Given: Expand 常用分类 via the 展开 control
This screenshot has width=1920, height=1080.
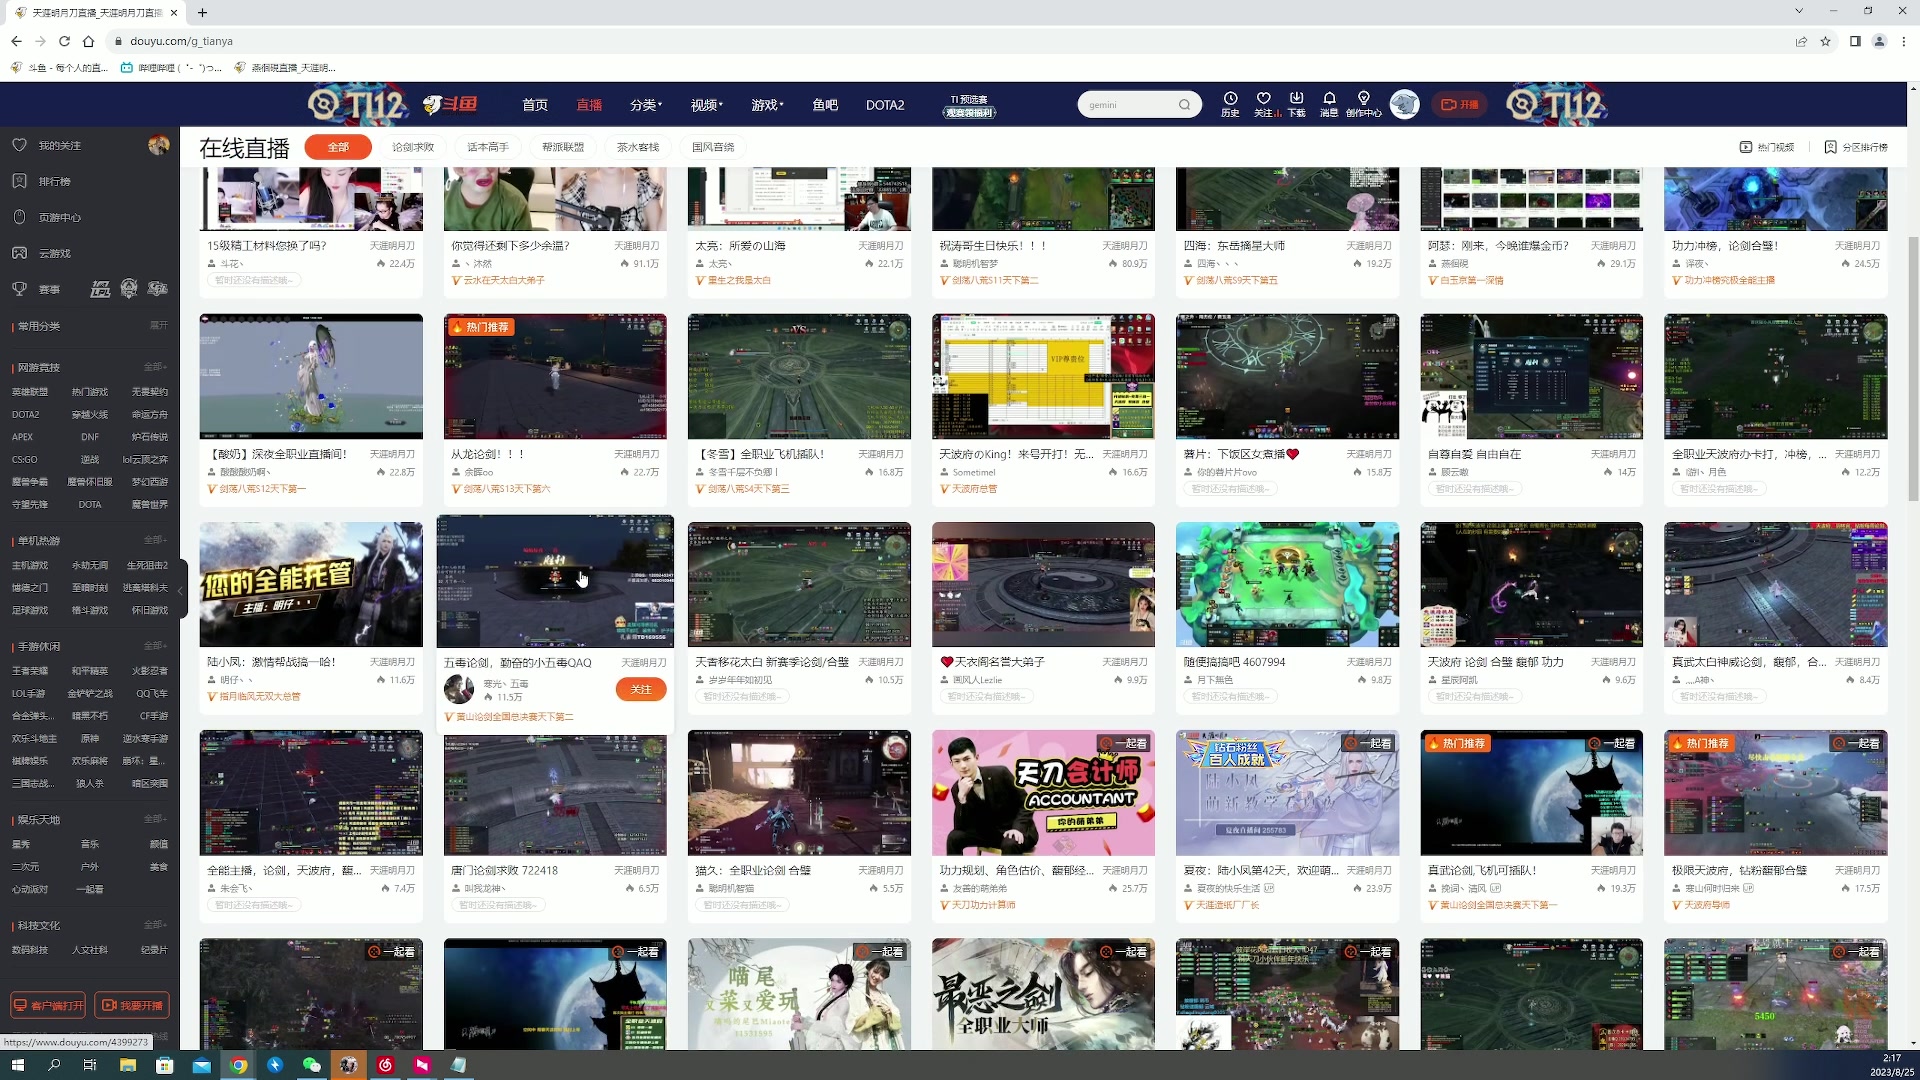Looking at the screenshot, I should click(x=157, y=325).
